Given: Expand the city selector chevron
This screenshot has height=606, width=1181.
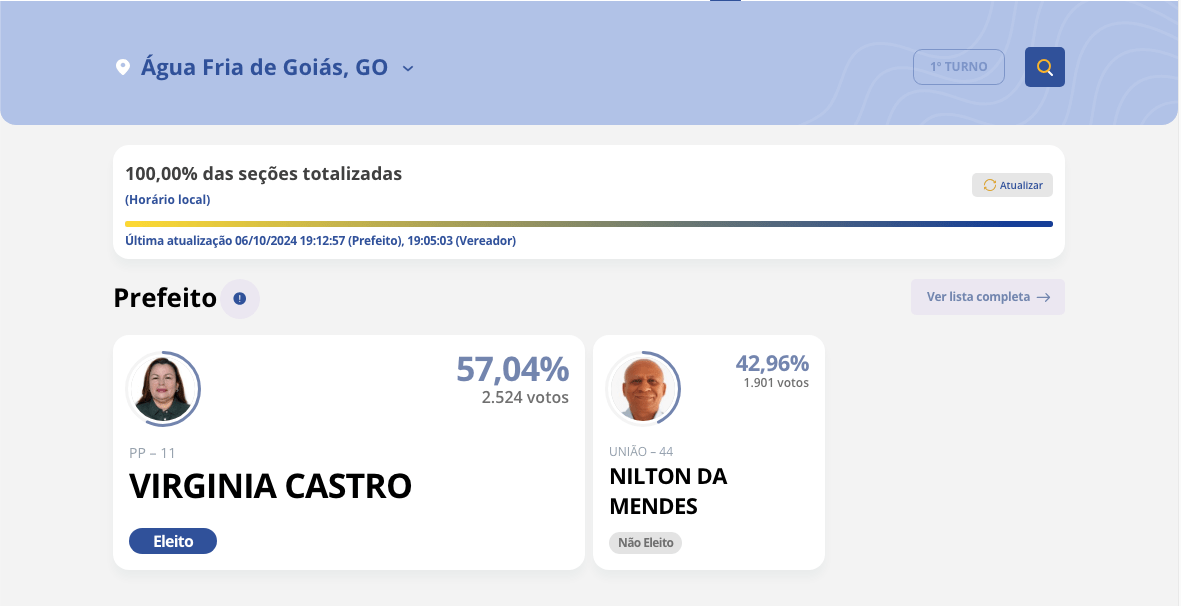Looking at the screenshot, I should pyautogui.click(x=408, y=68).
